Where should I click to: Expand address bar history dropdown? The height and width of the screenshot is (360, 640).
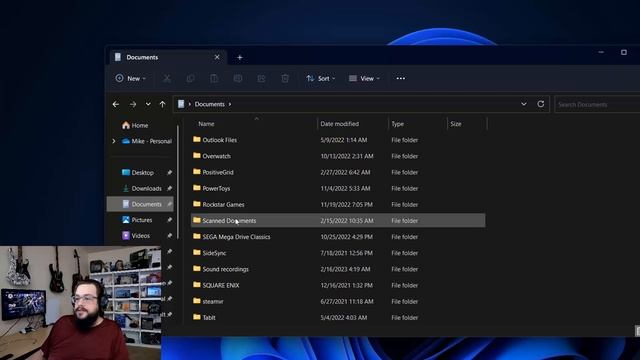coord(524,104)
